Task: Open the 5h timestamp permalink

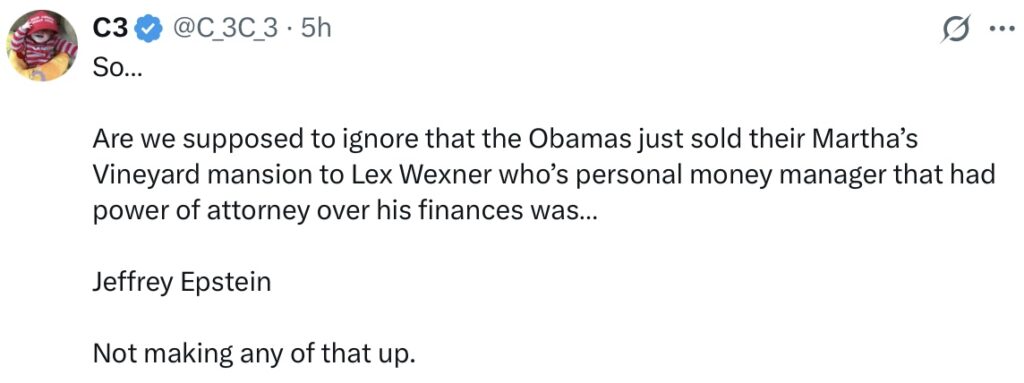Action: (315, 29)
